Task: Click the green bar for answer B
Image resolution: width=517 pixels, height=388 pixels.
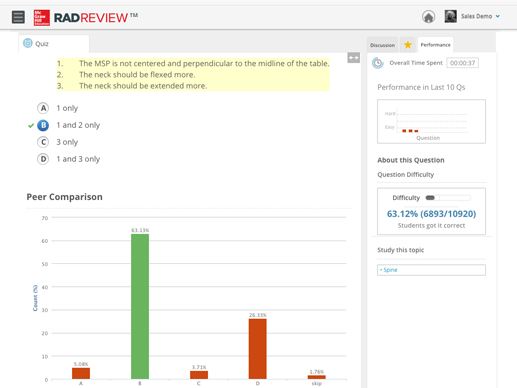Action: click(140, 306)
